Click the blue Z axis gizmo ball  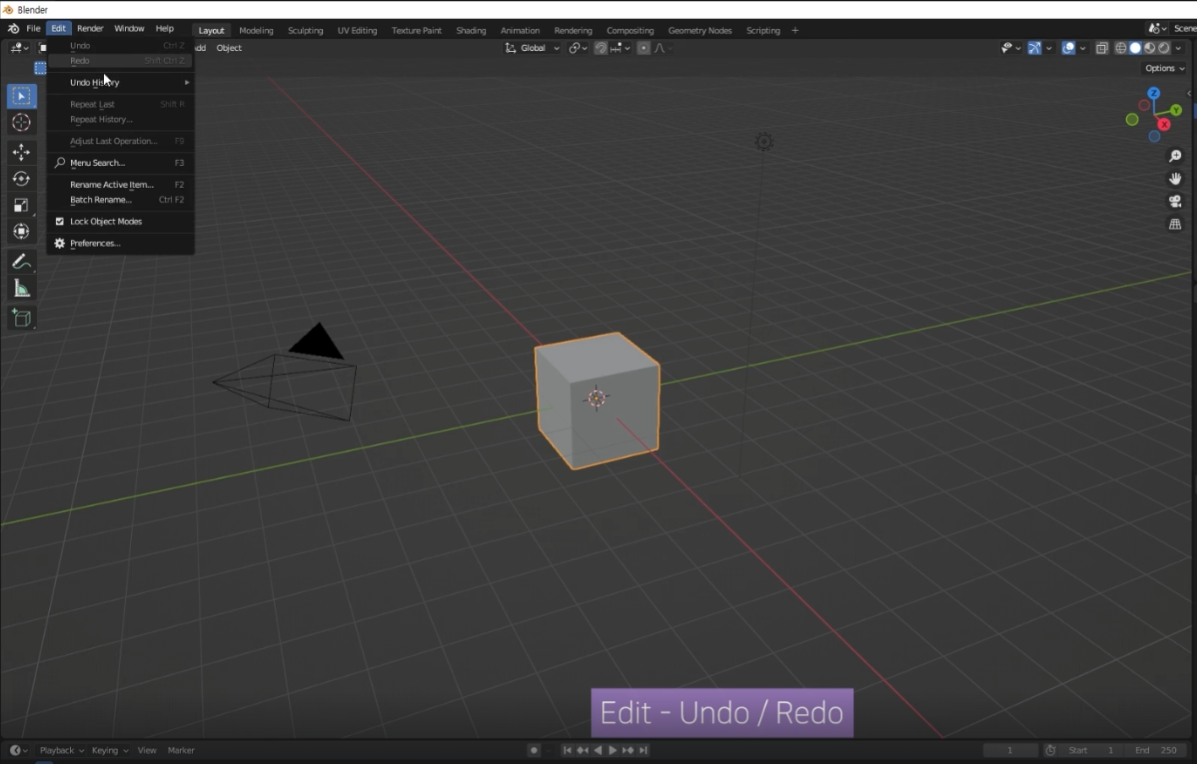[1153, 93]
